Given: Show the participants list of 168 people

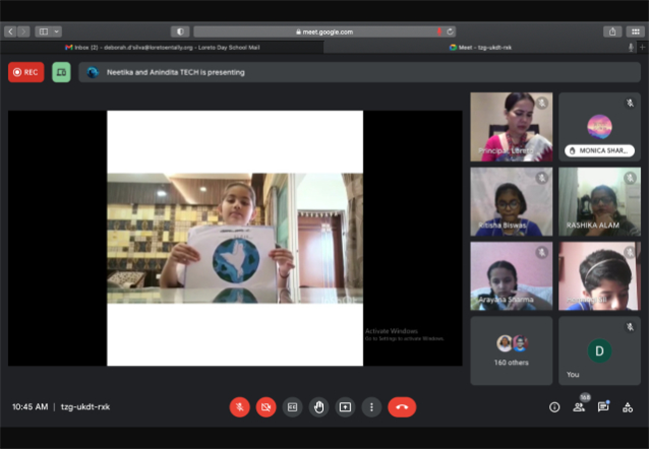Looking at the screenshot, I should (x=579, y=407).
